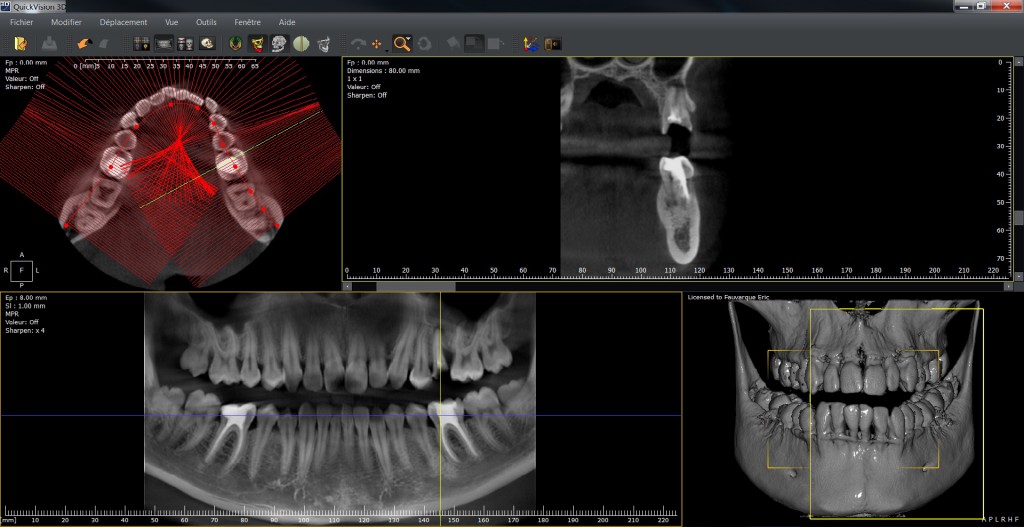Open the Déplacement menu
Screen dimensions: 1024x527
[123, 22]
